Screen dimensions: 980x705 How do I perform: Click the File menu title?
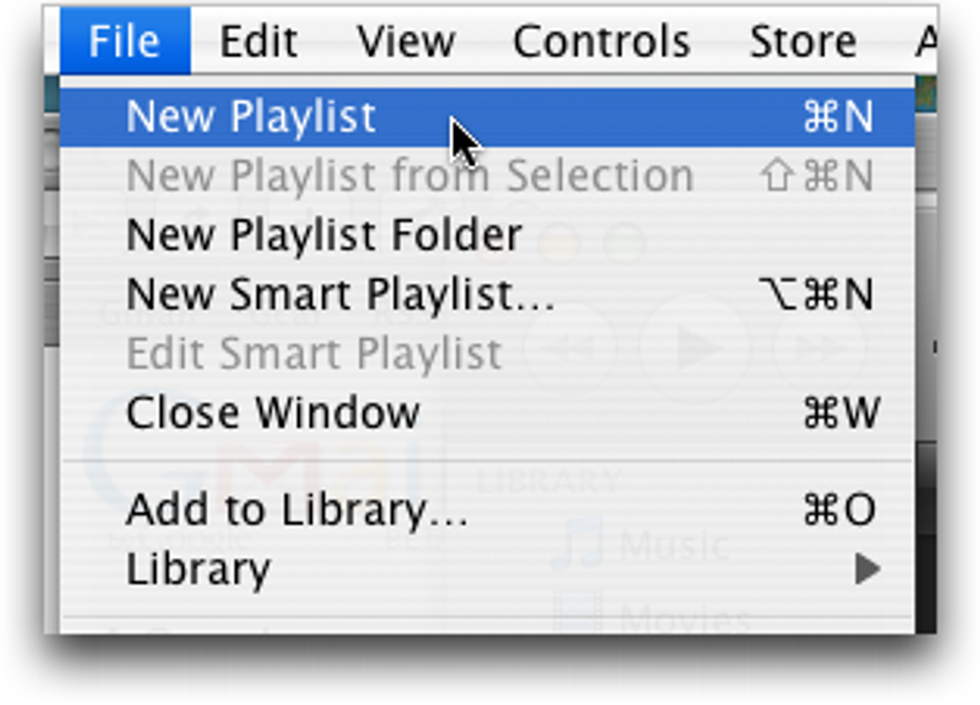124,42
